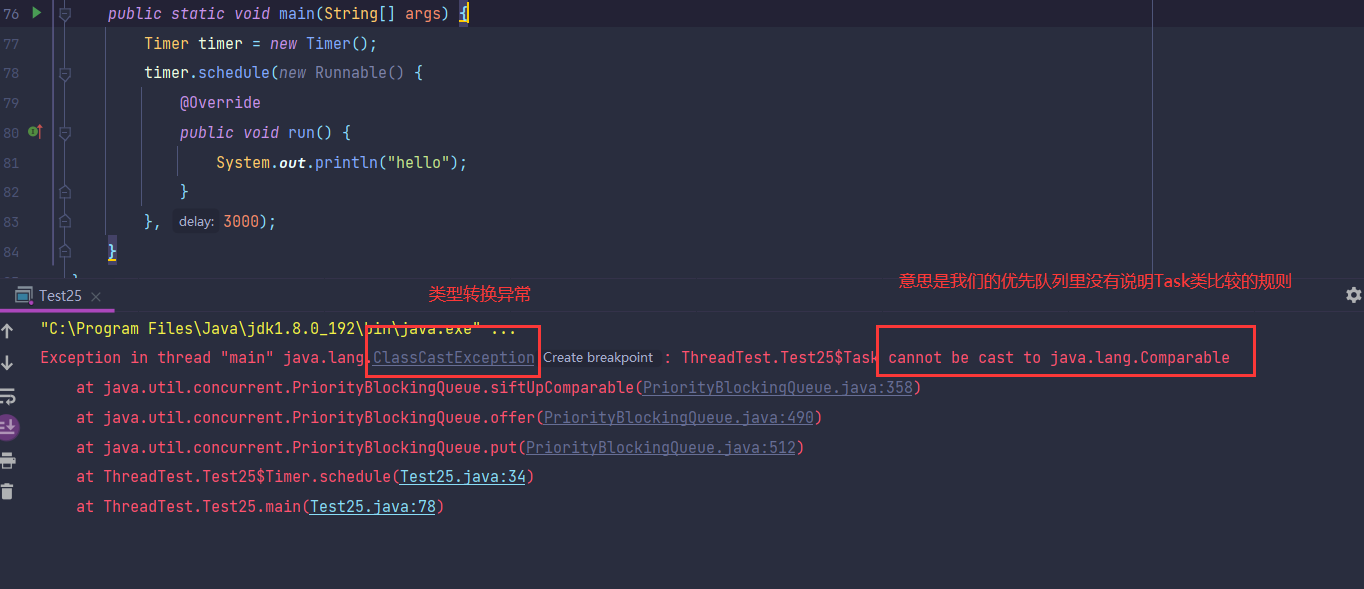
Task: Toggle Soft-Wrap in the run console
Action: [x=8, y=395]
